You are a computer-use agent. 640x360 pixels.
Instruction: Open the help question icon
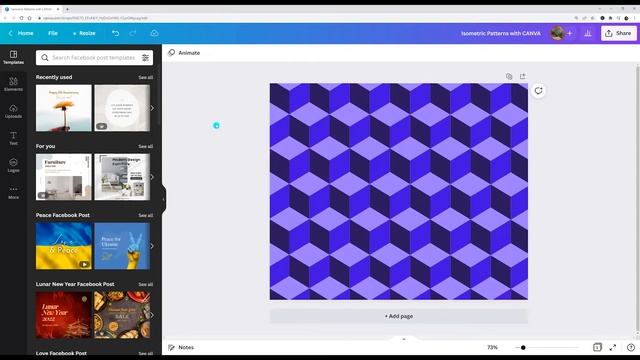click(x=631, y=347)
